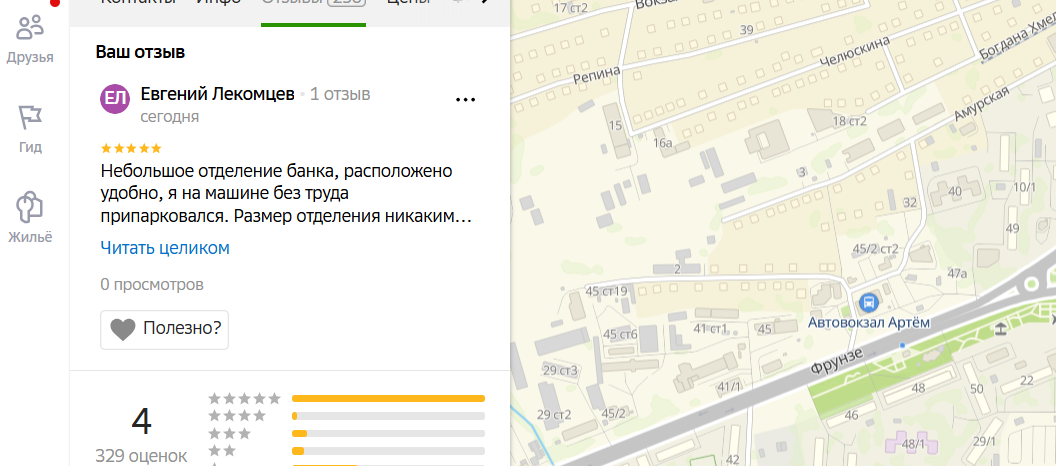Click the "329 оценок" text
This screenshot has height=466, width=1056.
(141, 456)
